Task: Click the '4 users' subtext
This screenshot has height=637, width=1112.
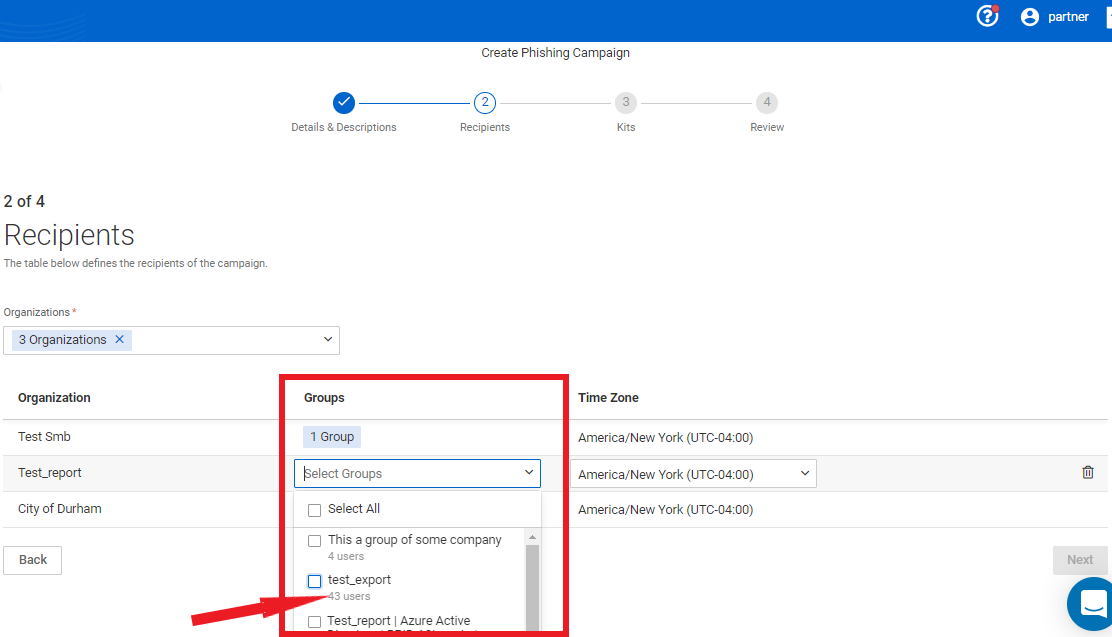Action: (345, 556)
